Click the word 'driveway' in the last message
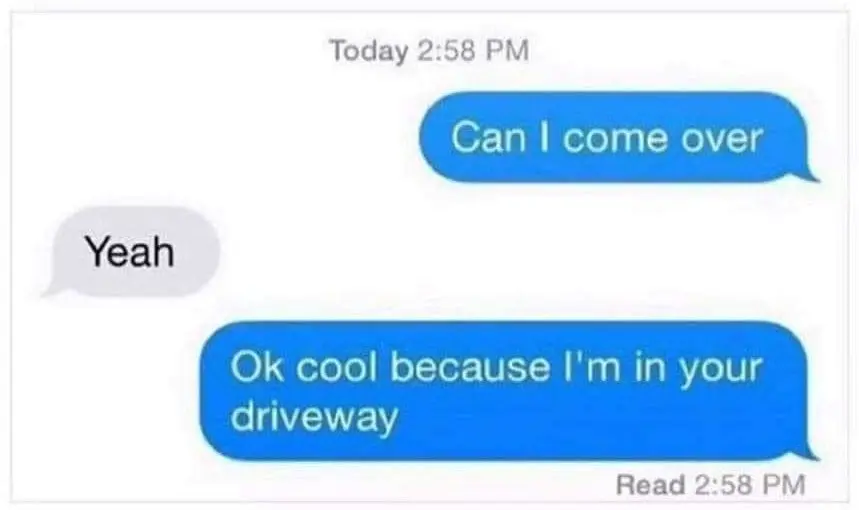Image resolution: width=859 pixels, height=510 pixels. pos(314,418)
